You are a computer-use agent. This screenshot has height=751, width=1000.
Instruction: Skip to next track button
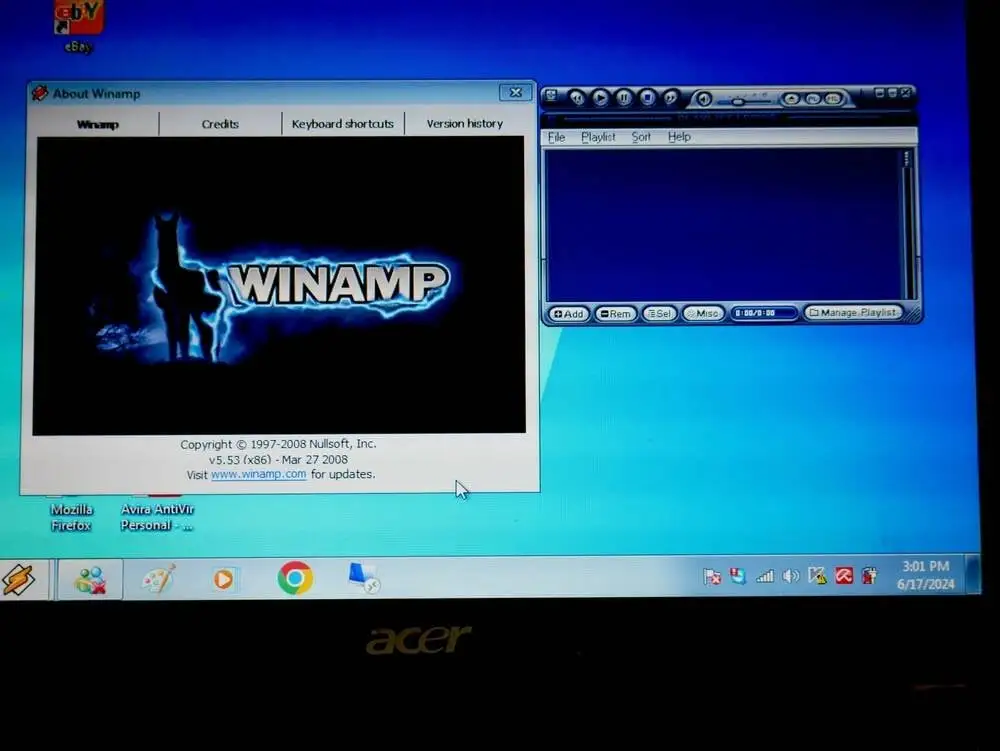(670, 98)
